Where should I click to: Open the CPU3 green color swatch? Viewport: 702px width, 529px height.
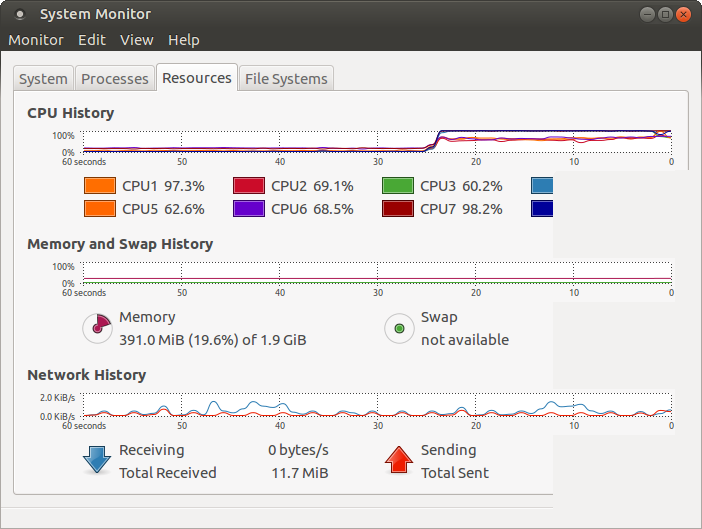(398, 185)
